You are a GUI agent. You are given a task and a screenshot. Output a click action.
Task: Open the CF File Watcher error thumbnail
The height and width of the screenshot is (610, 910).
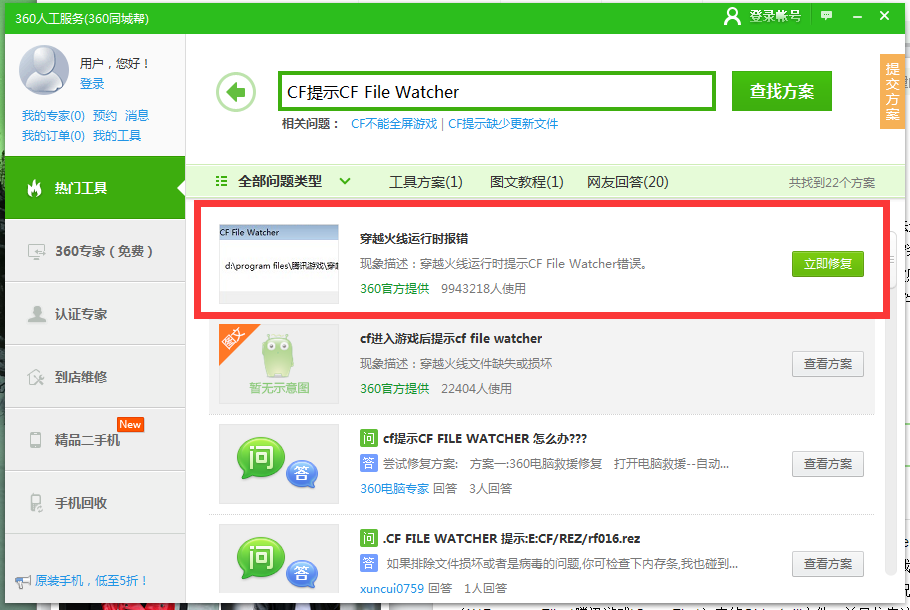[279, 264]
